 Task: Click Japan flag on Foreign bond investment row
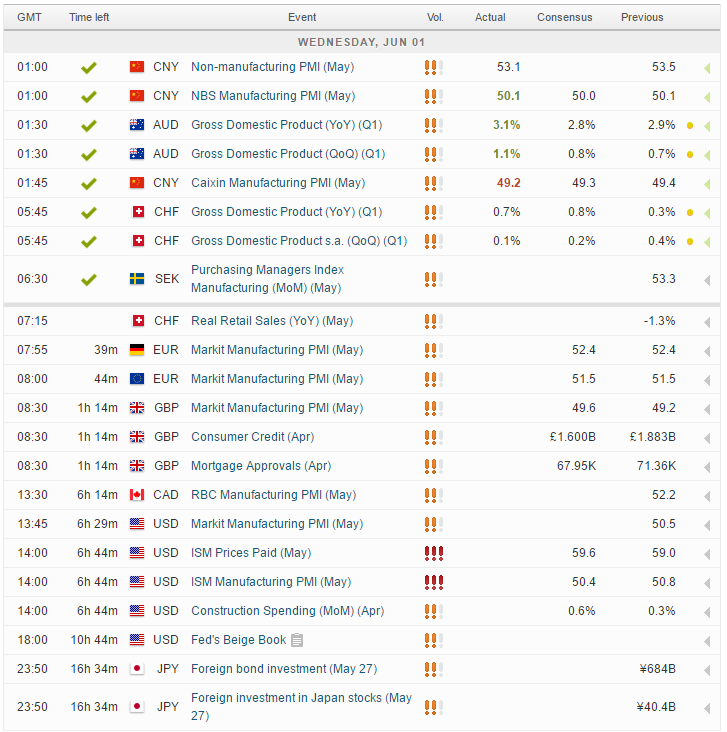[137, 669]
